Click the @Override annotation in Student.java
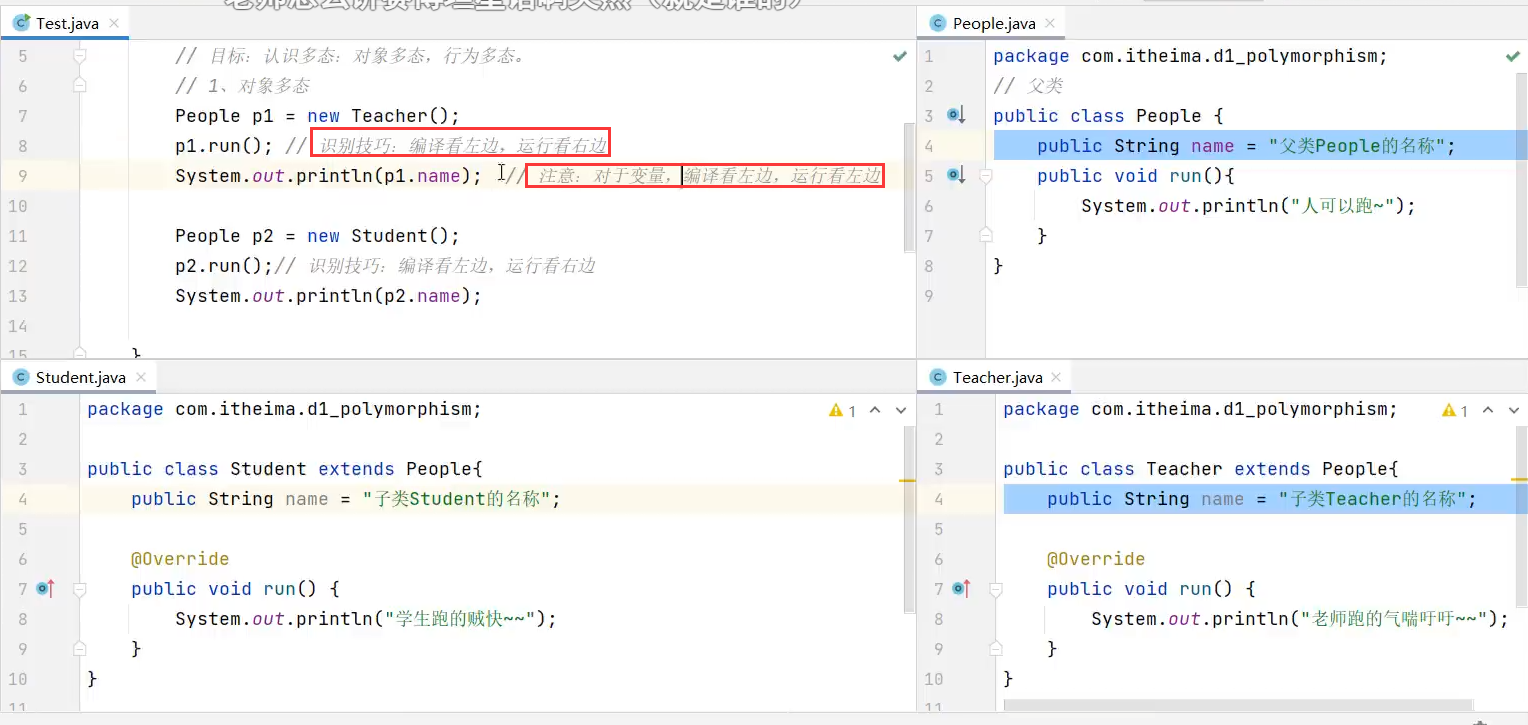 180,559
